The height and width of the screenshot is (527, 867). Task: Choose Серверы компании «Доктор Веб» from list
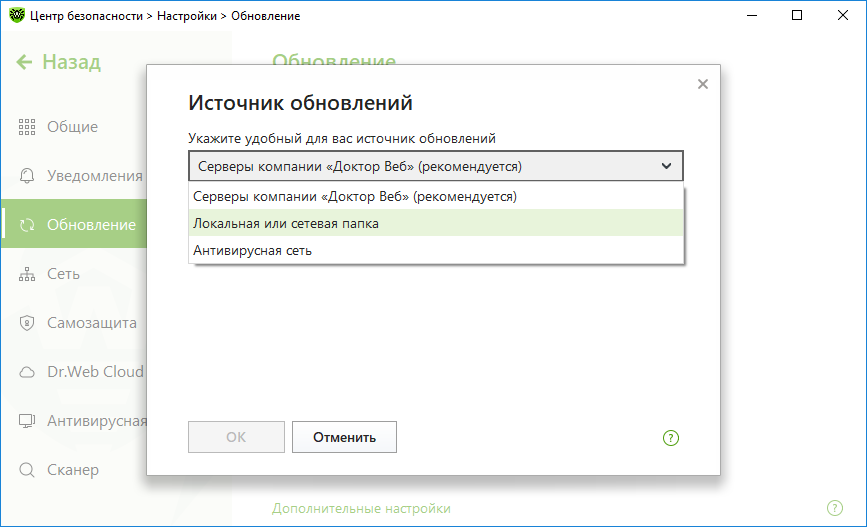point(436,196)
